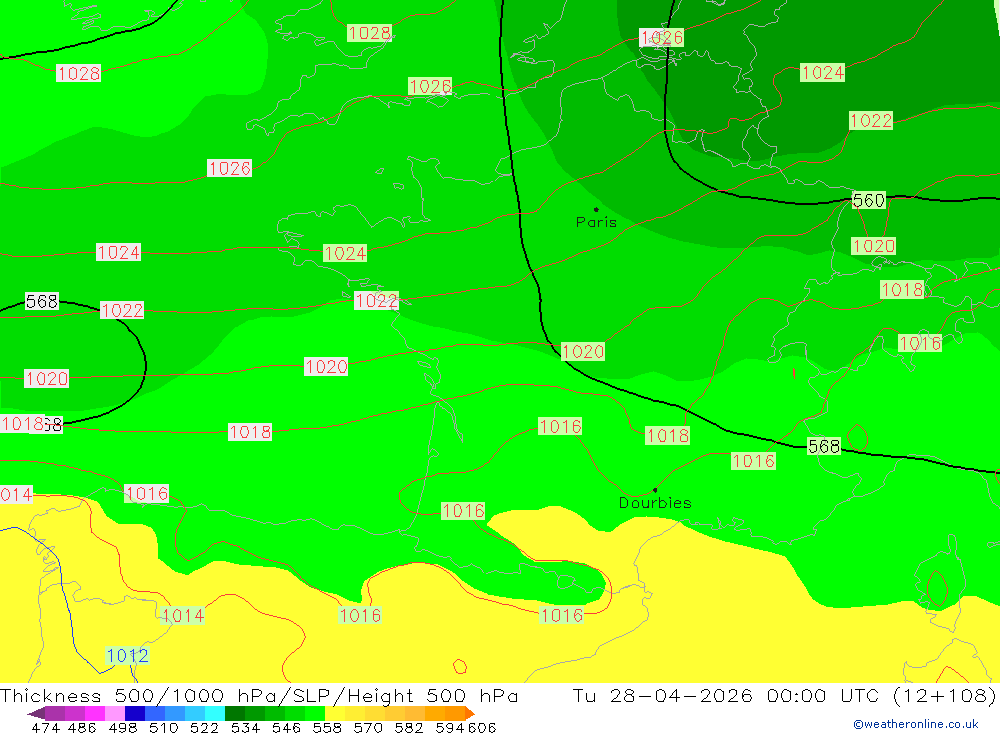Click the forecast date 'Tu 28-04-2026'
The width and height of the screenshot is (1000, 733).
pyautogui.click(x=663, y=695)
